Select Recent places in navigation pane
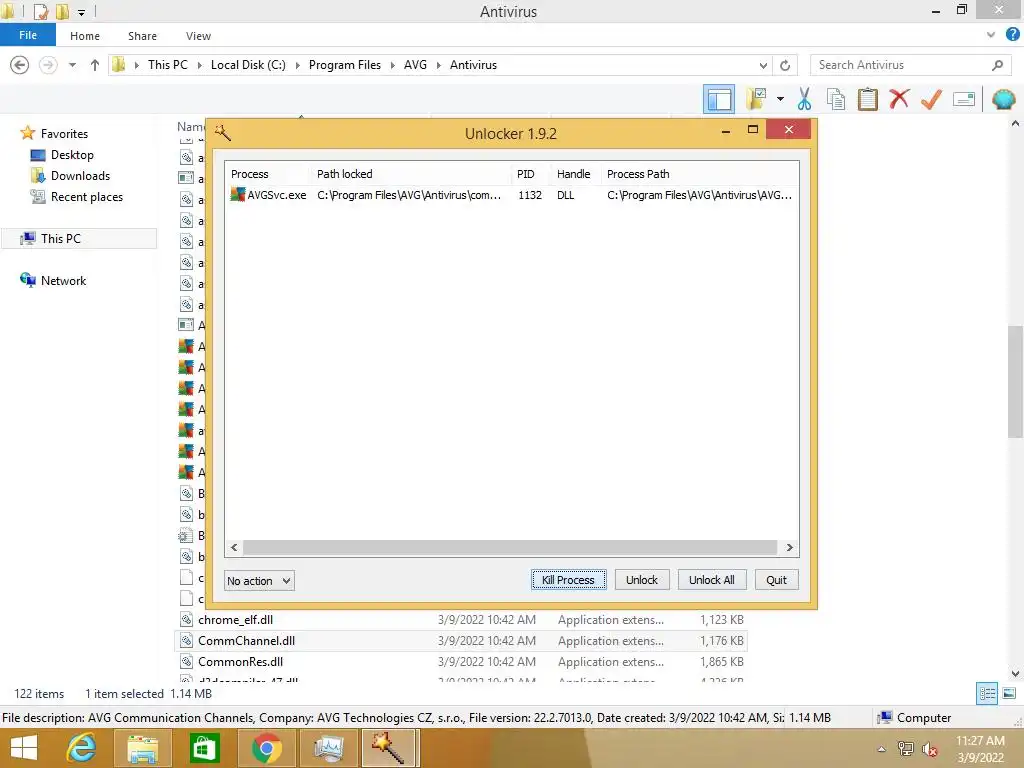1024x768 pixels. tap(86, 197)
